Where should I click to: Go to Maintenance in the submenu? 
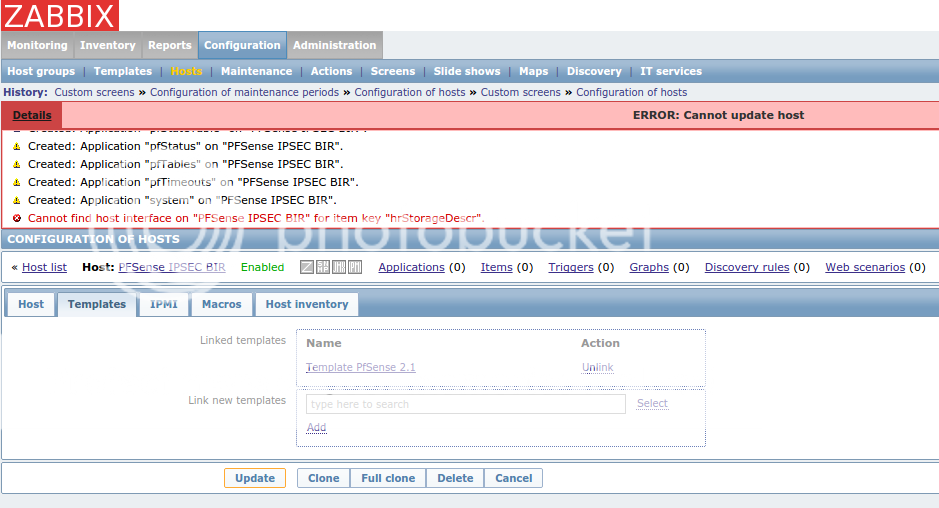[256, 71]
